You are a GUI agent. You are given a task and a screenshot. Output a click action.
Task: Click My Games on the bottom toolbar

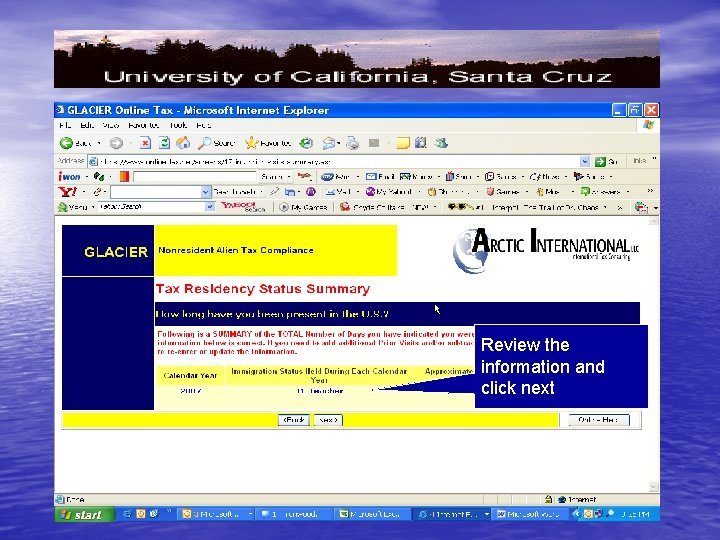[303, 208]
